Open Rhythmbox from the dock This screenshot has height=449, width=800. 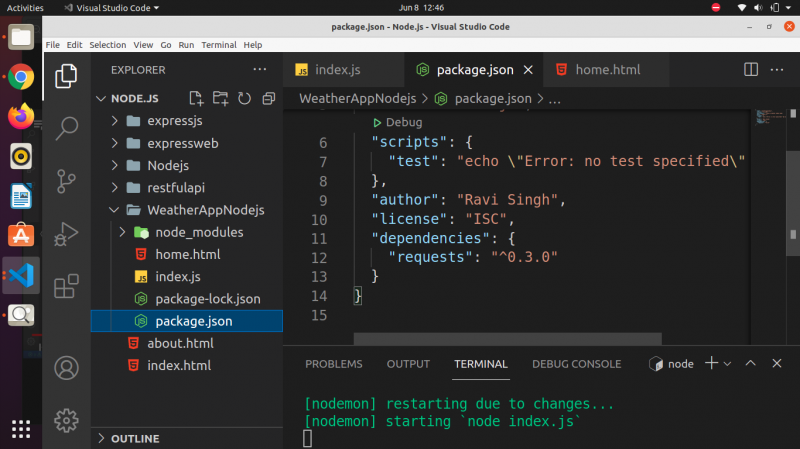pos(21,156)
